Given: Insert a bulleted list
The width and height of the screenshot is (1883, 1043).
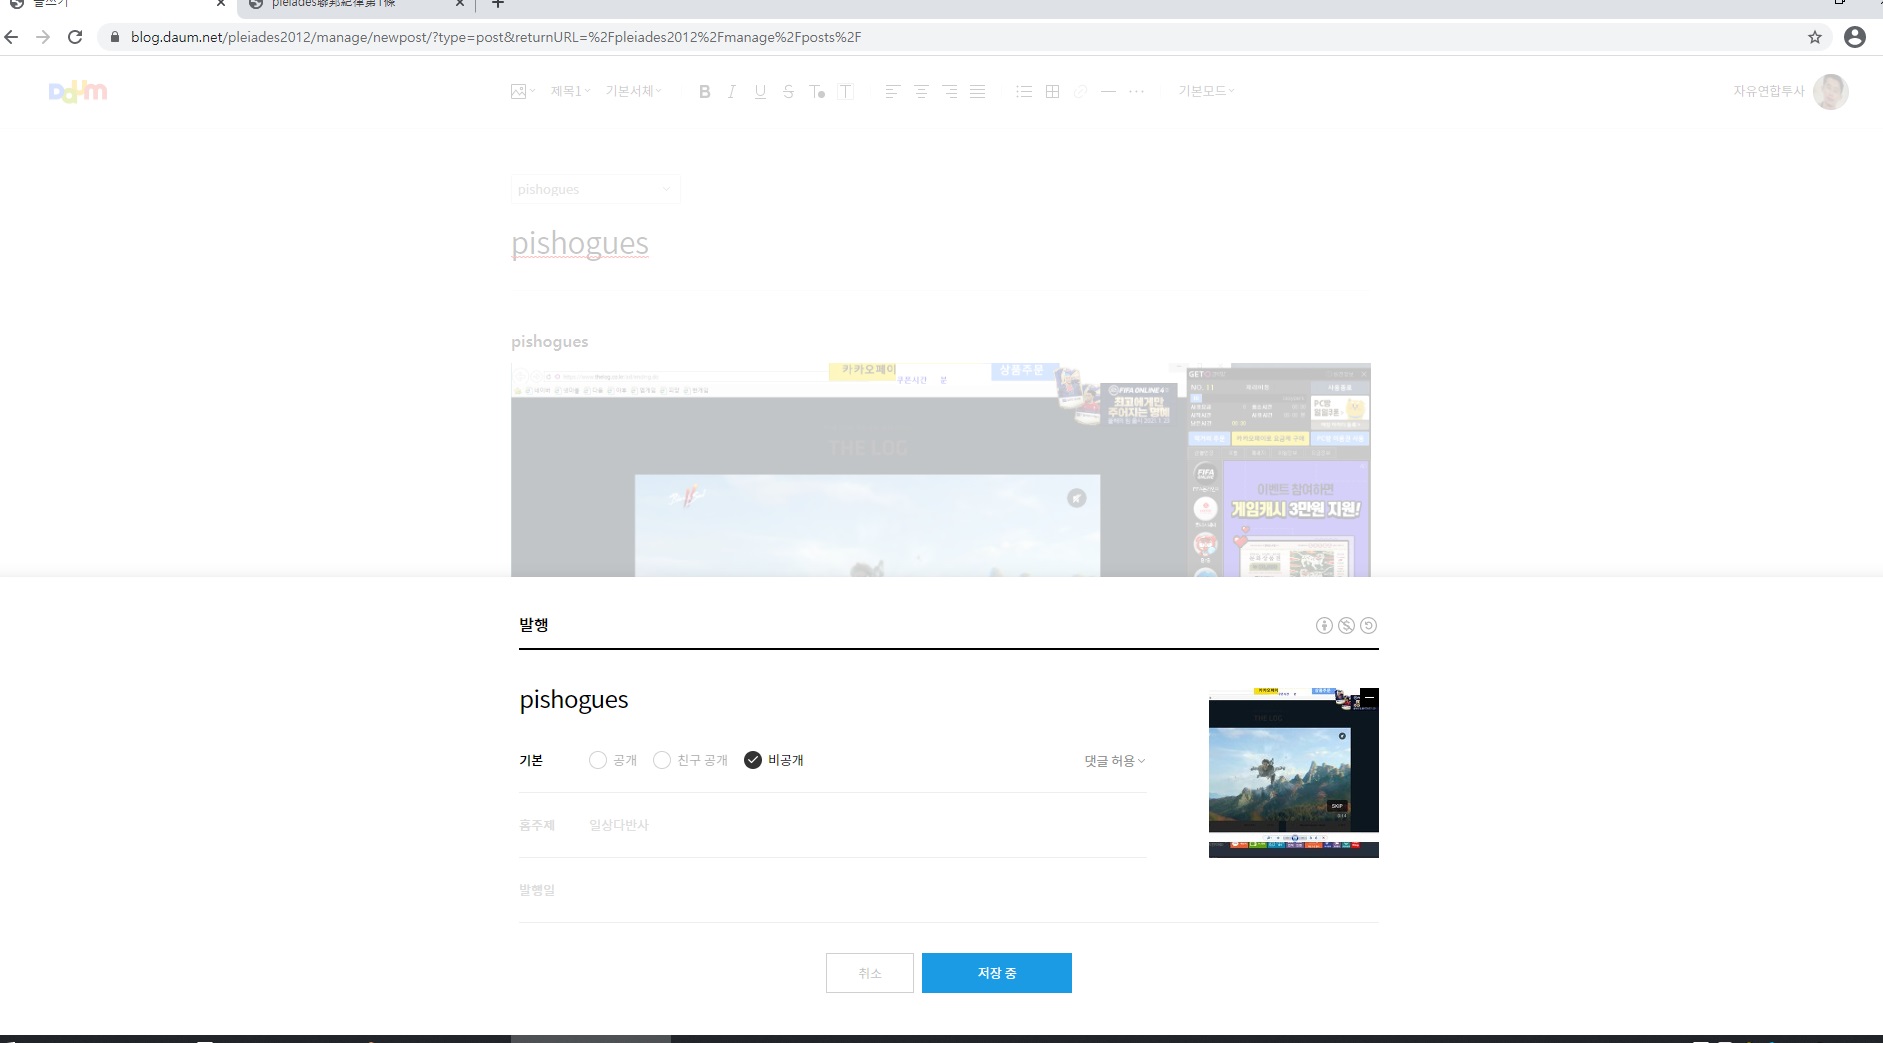Looking at the screenshot, I should (x=1024, y=91).
